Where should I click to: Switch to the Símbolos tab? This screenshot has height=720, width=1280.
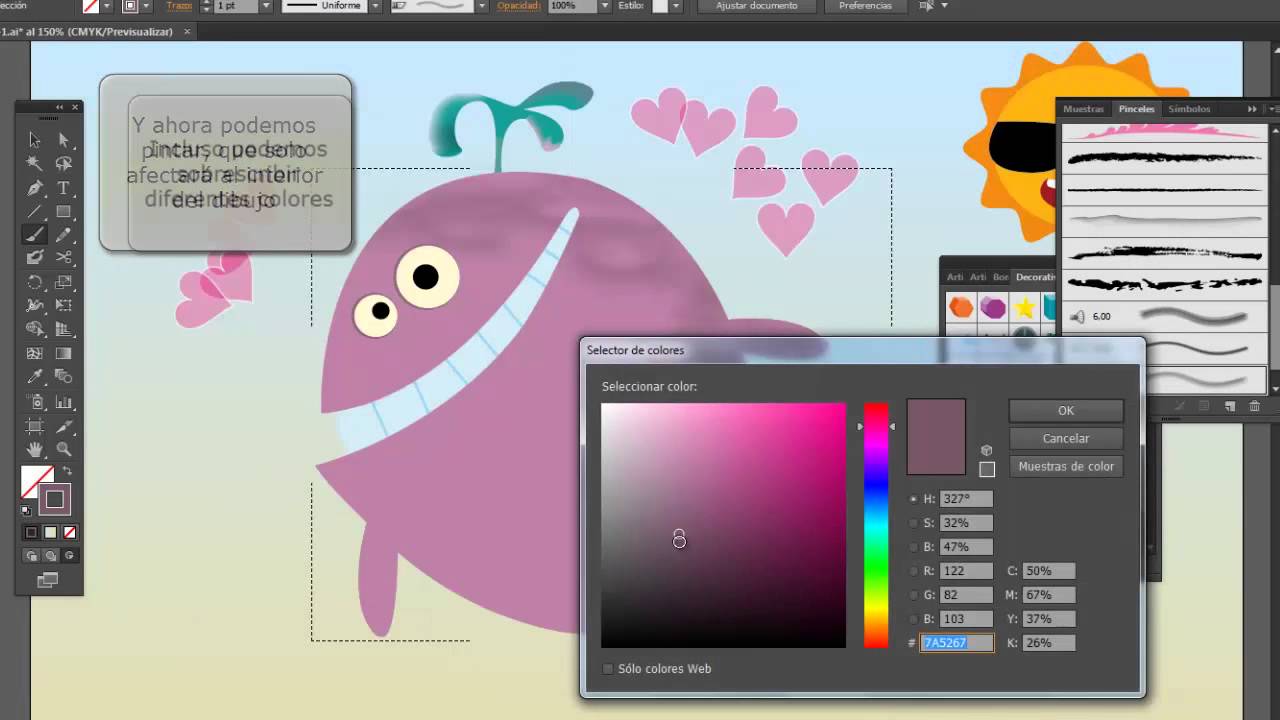point(1189,109)
